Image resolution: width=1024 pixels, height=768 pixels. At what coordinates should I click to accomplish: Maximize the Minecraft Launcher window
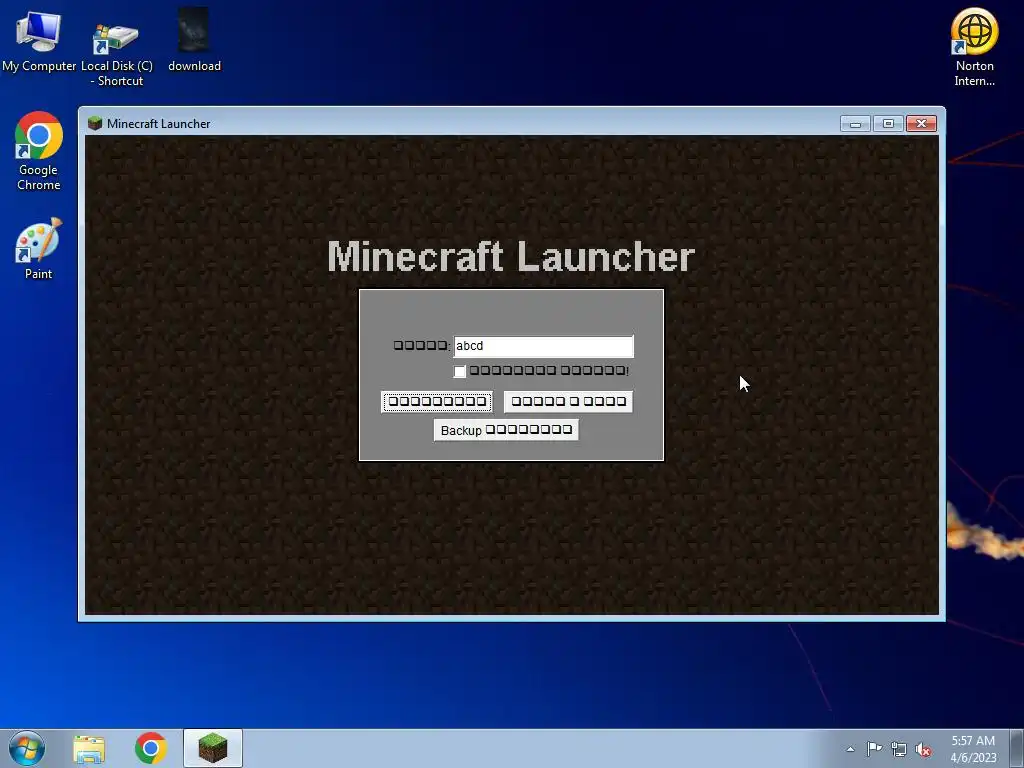888,123
